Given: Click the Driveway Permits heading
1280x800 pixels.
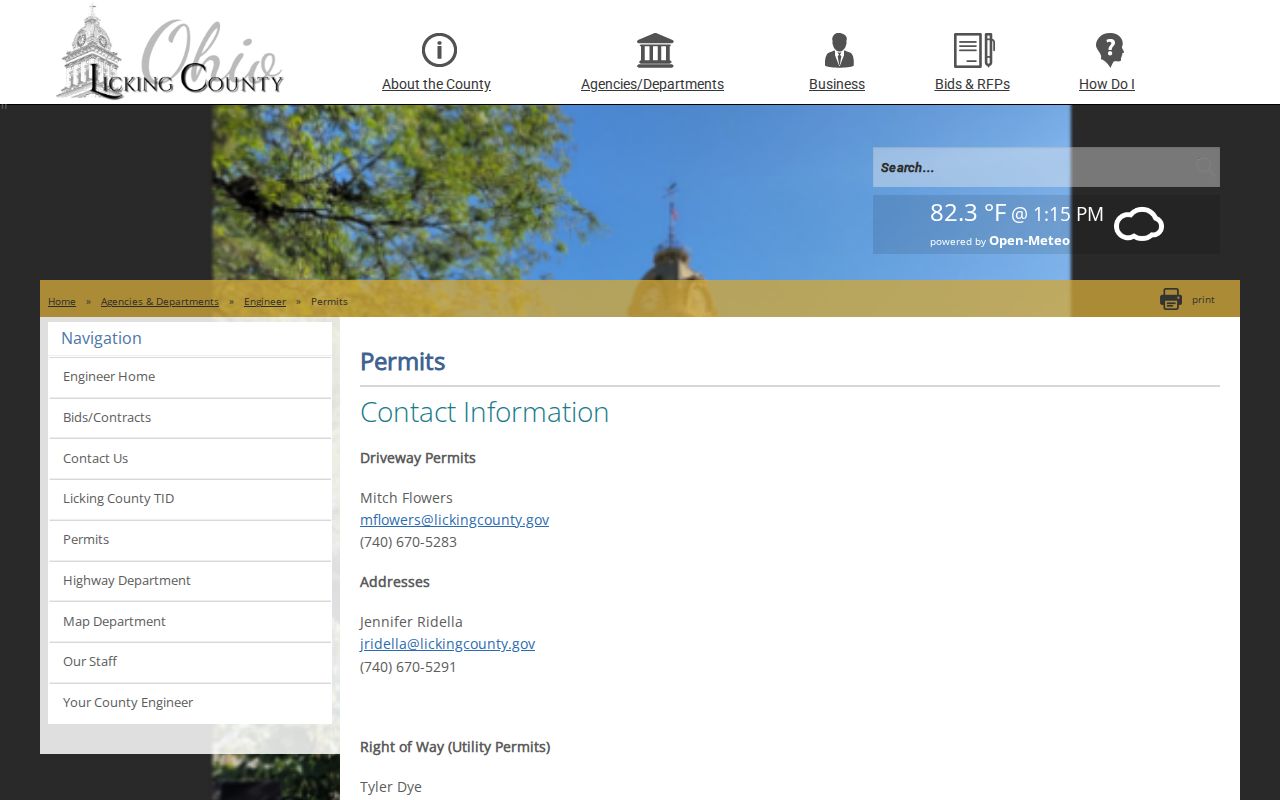Looking at the screenshot, I should click(418, 458).
